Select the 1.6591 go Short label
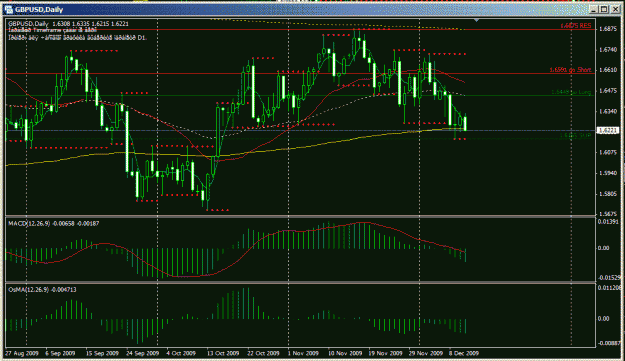This screenshot has width=625, height=361. pyautogui.click(x=570, y=70)
